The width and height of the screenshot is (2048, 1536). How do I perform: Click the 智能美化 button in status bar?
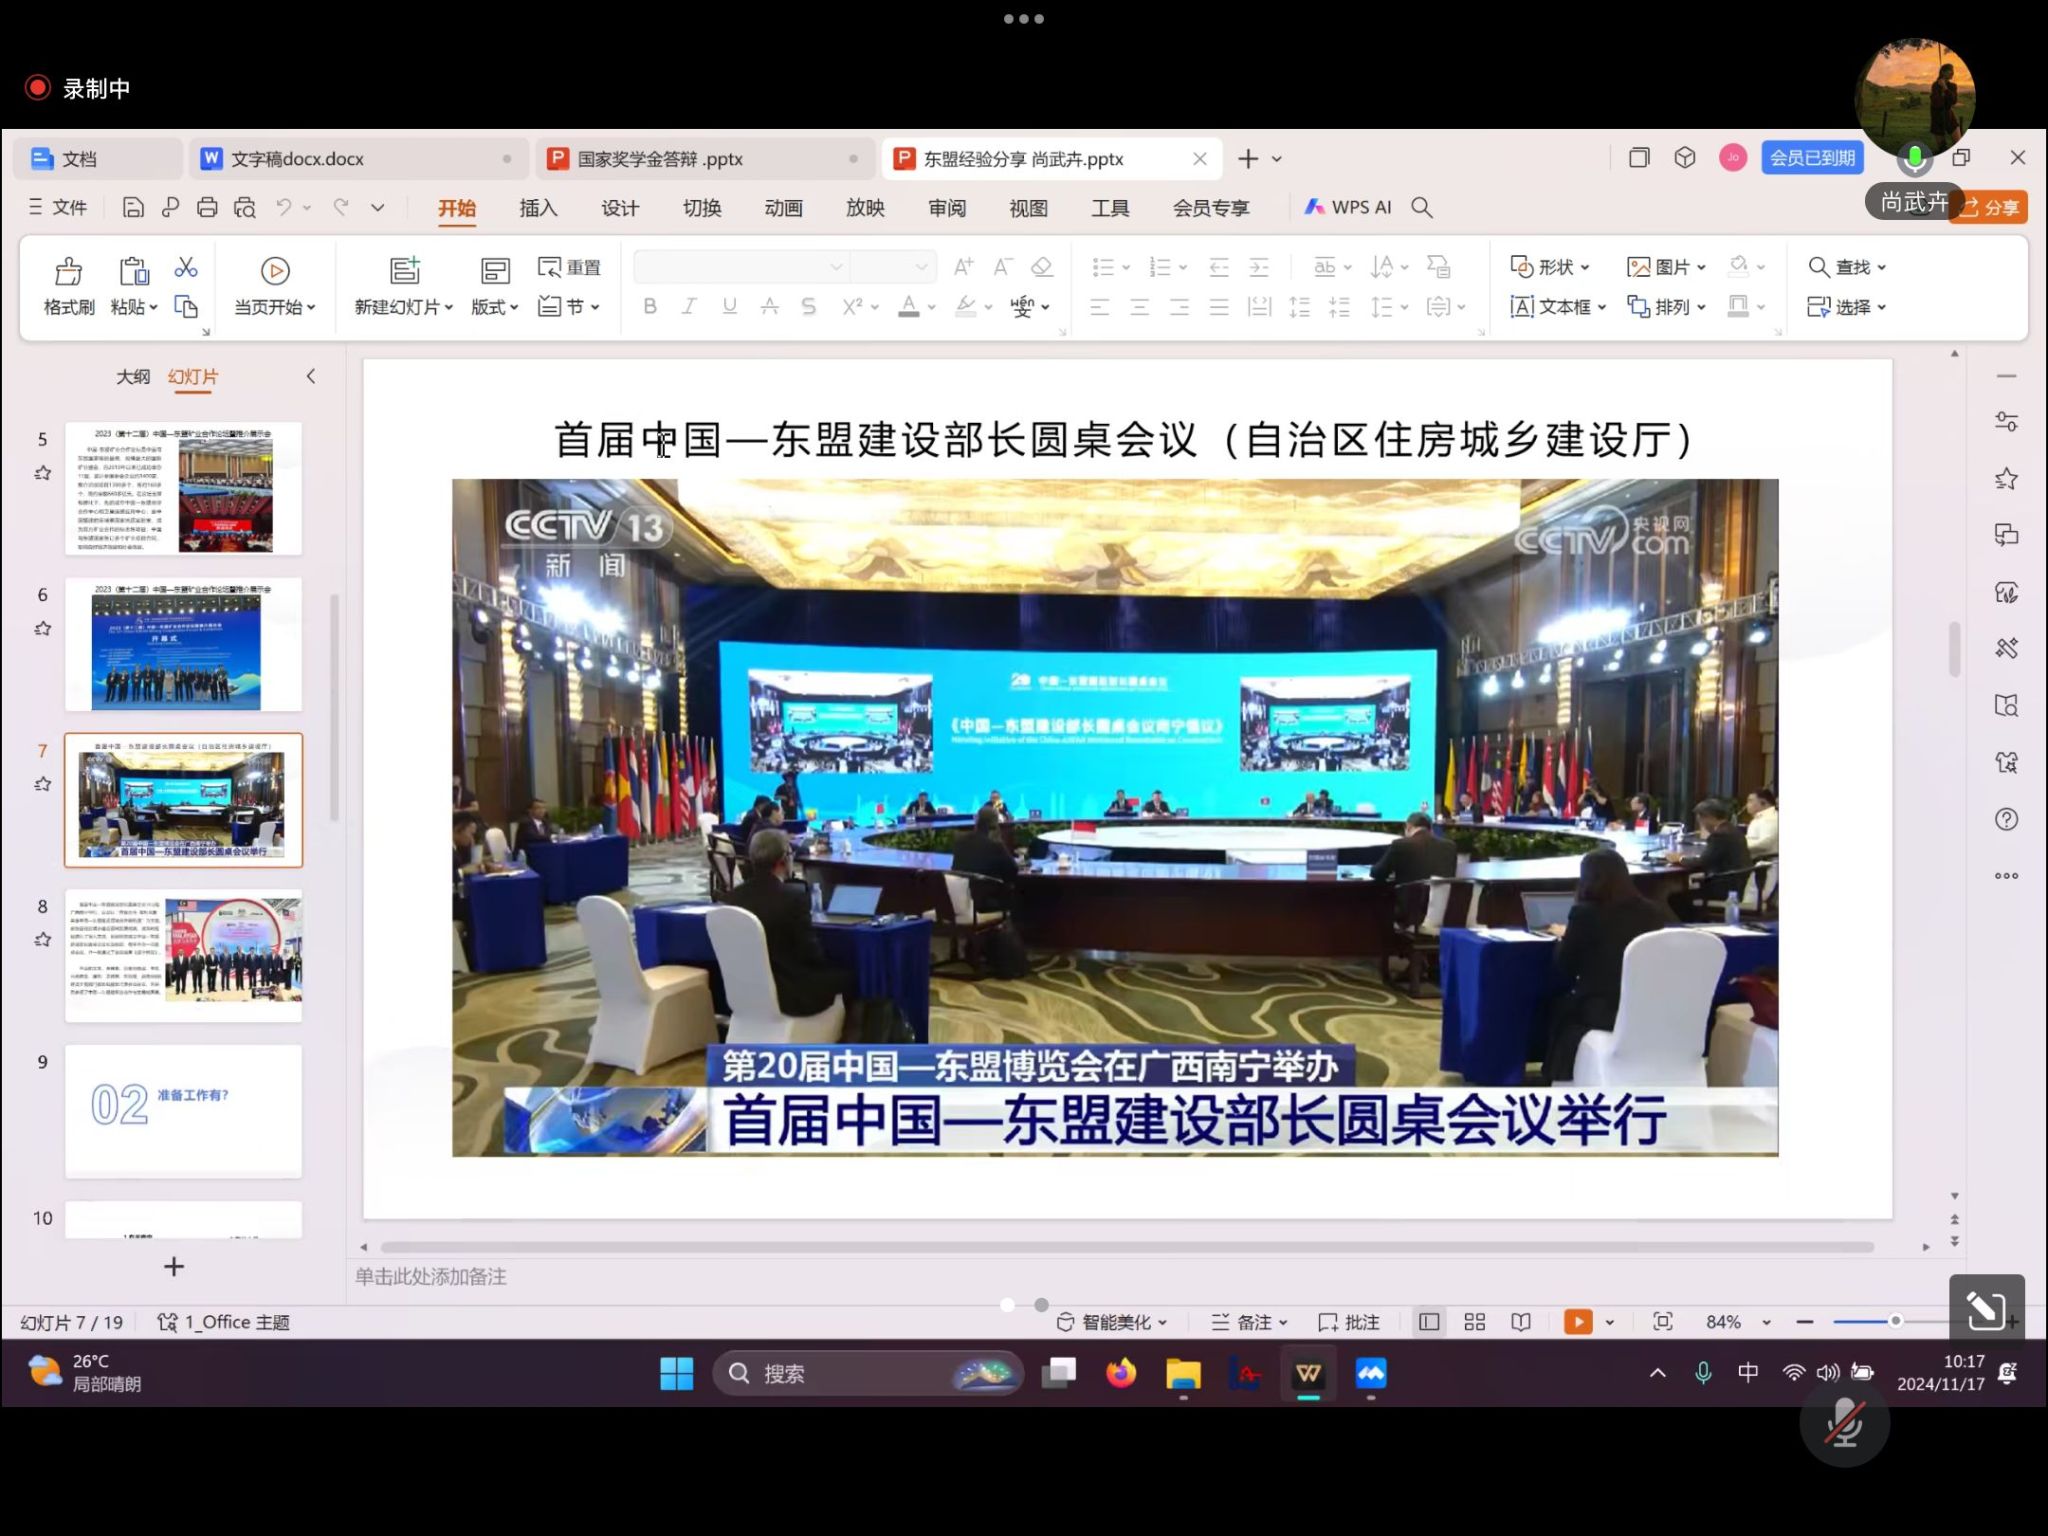pos(1112,1322)
